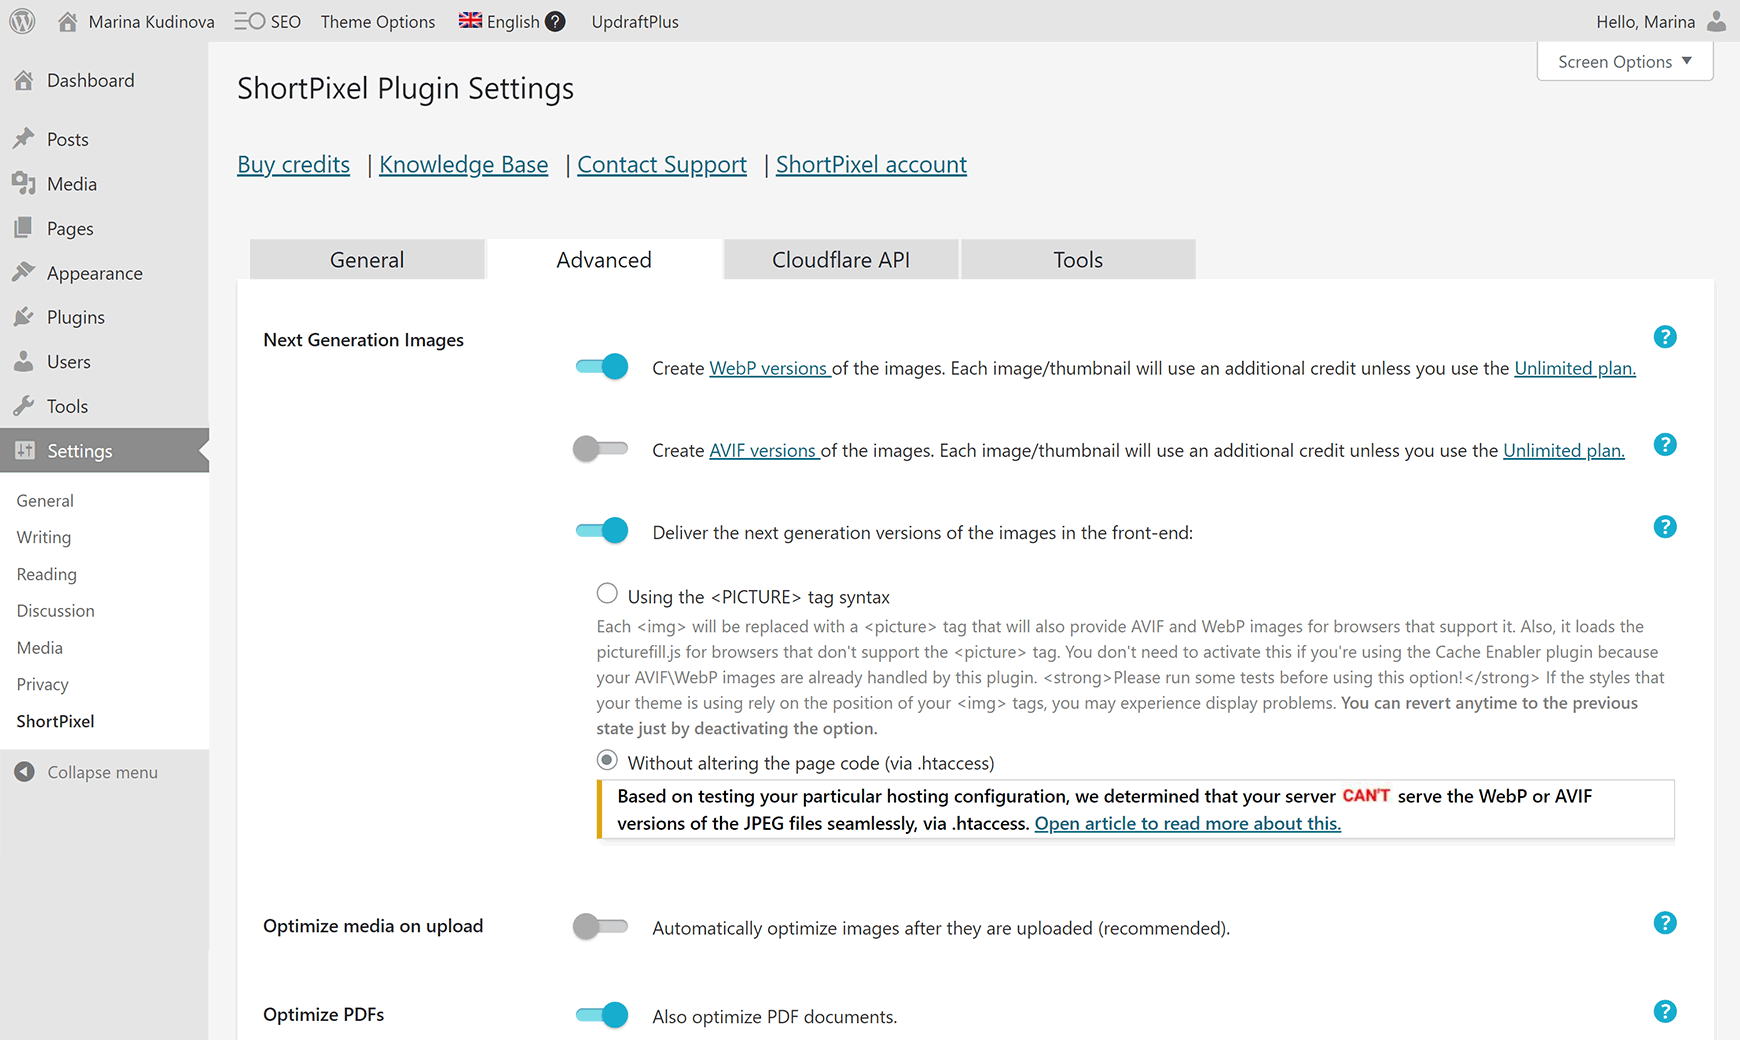Click Collapse menu label

102,772
